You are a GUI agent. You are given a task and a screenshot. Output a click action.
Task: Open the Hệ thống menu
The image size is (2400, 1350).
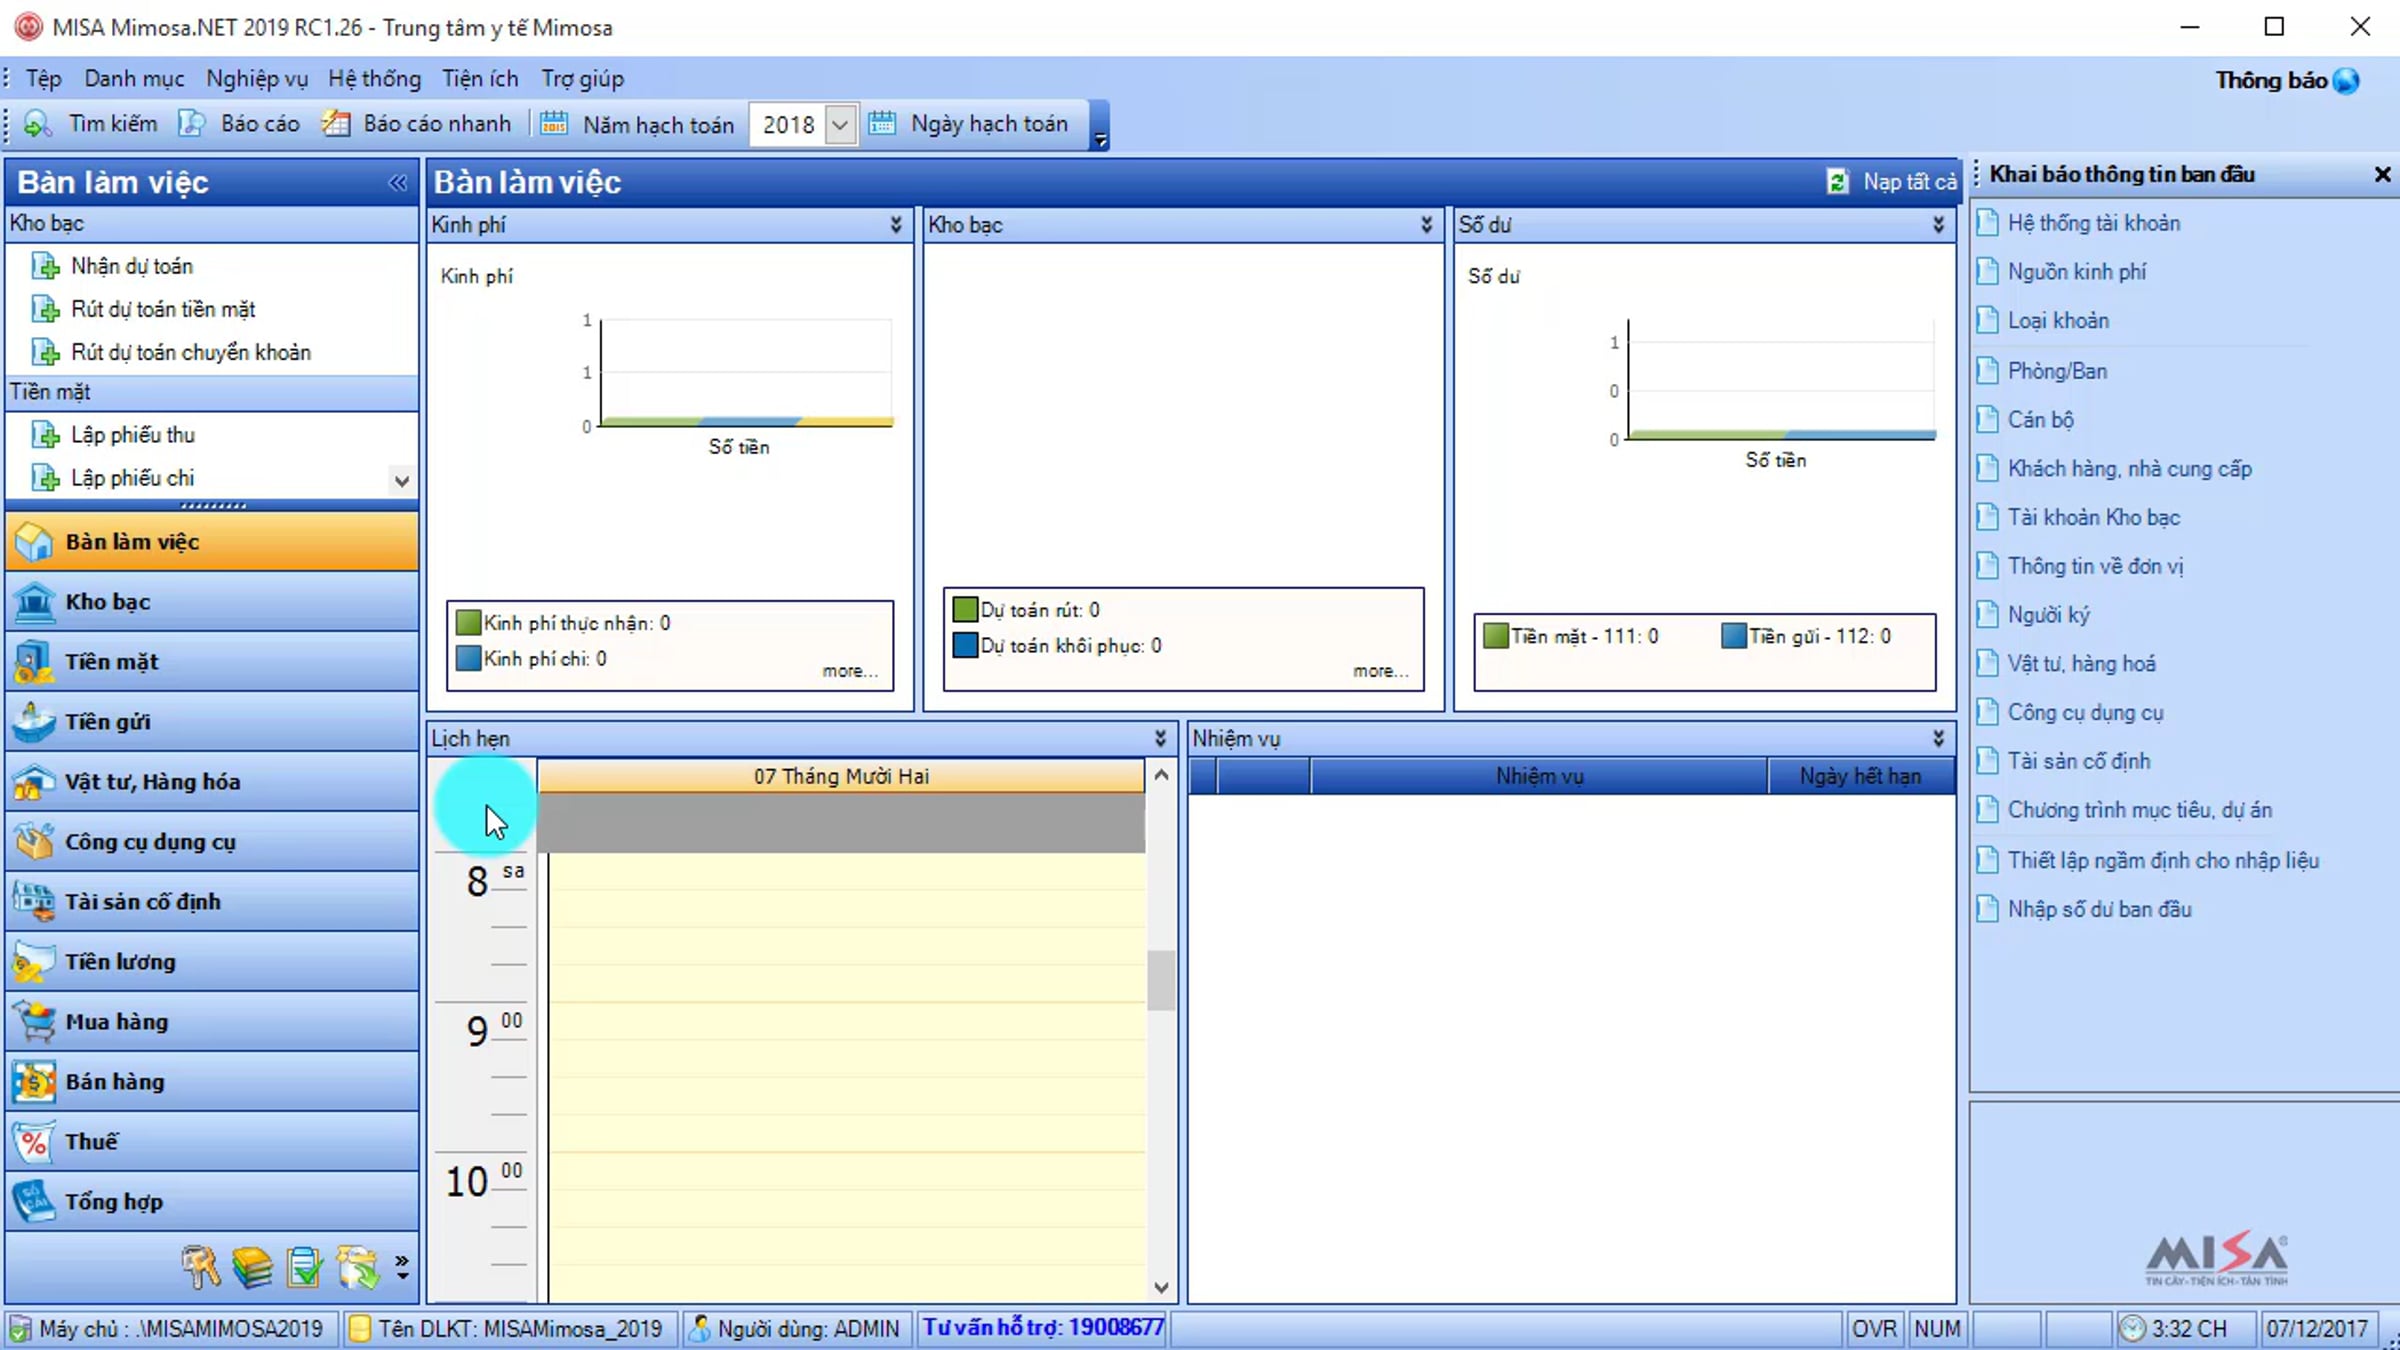[375, 79]
